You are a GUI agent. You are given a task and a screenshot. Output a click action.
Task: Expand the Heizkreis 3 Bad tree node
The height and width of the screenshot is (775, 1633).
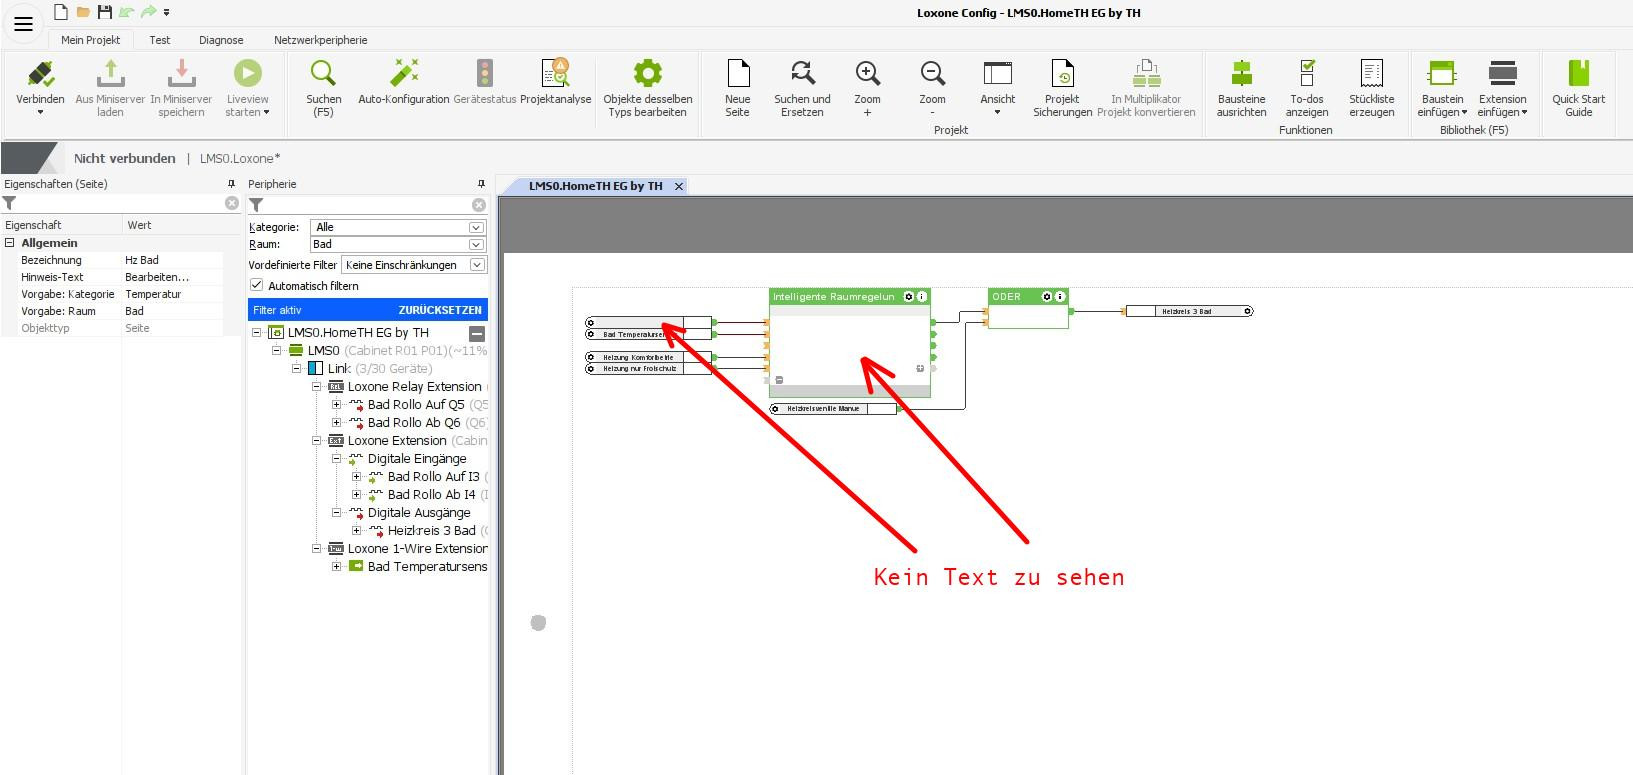pos(357,531)
